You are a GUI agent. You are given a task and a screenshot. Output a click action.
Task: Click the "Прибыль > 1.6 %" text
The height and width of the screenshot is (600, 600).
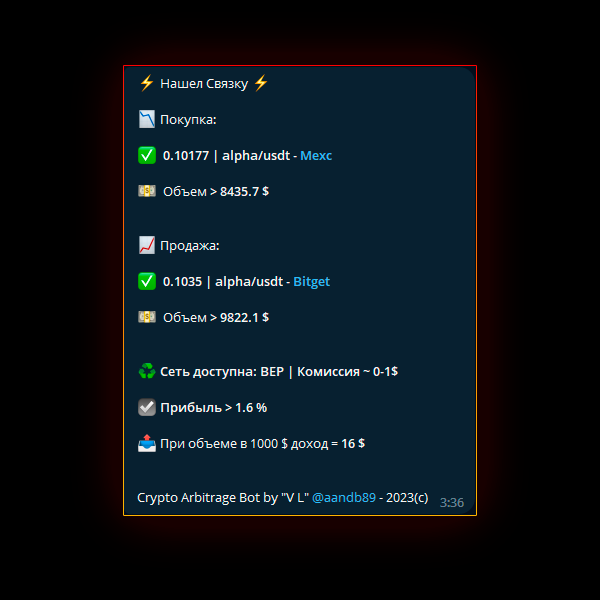[214, 408]
